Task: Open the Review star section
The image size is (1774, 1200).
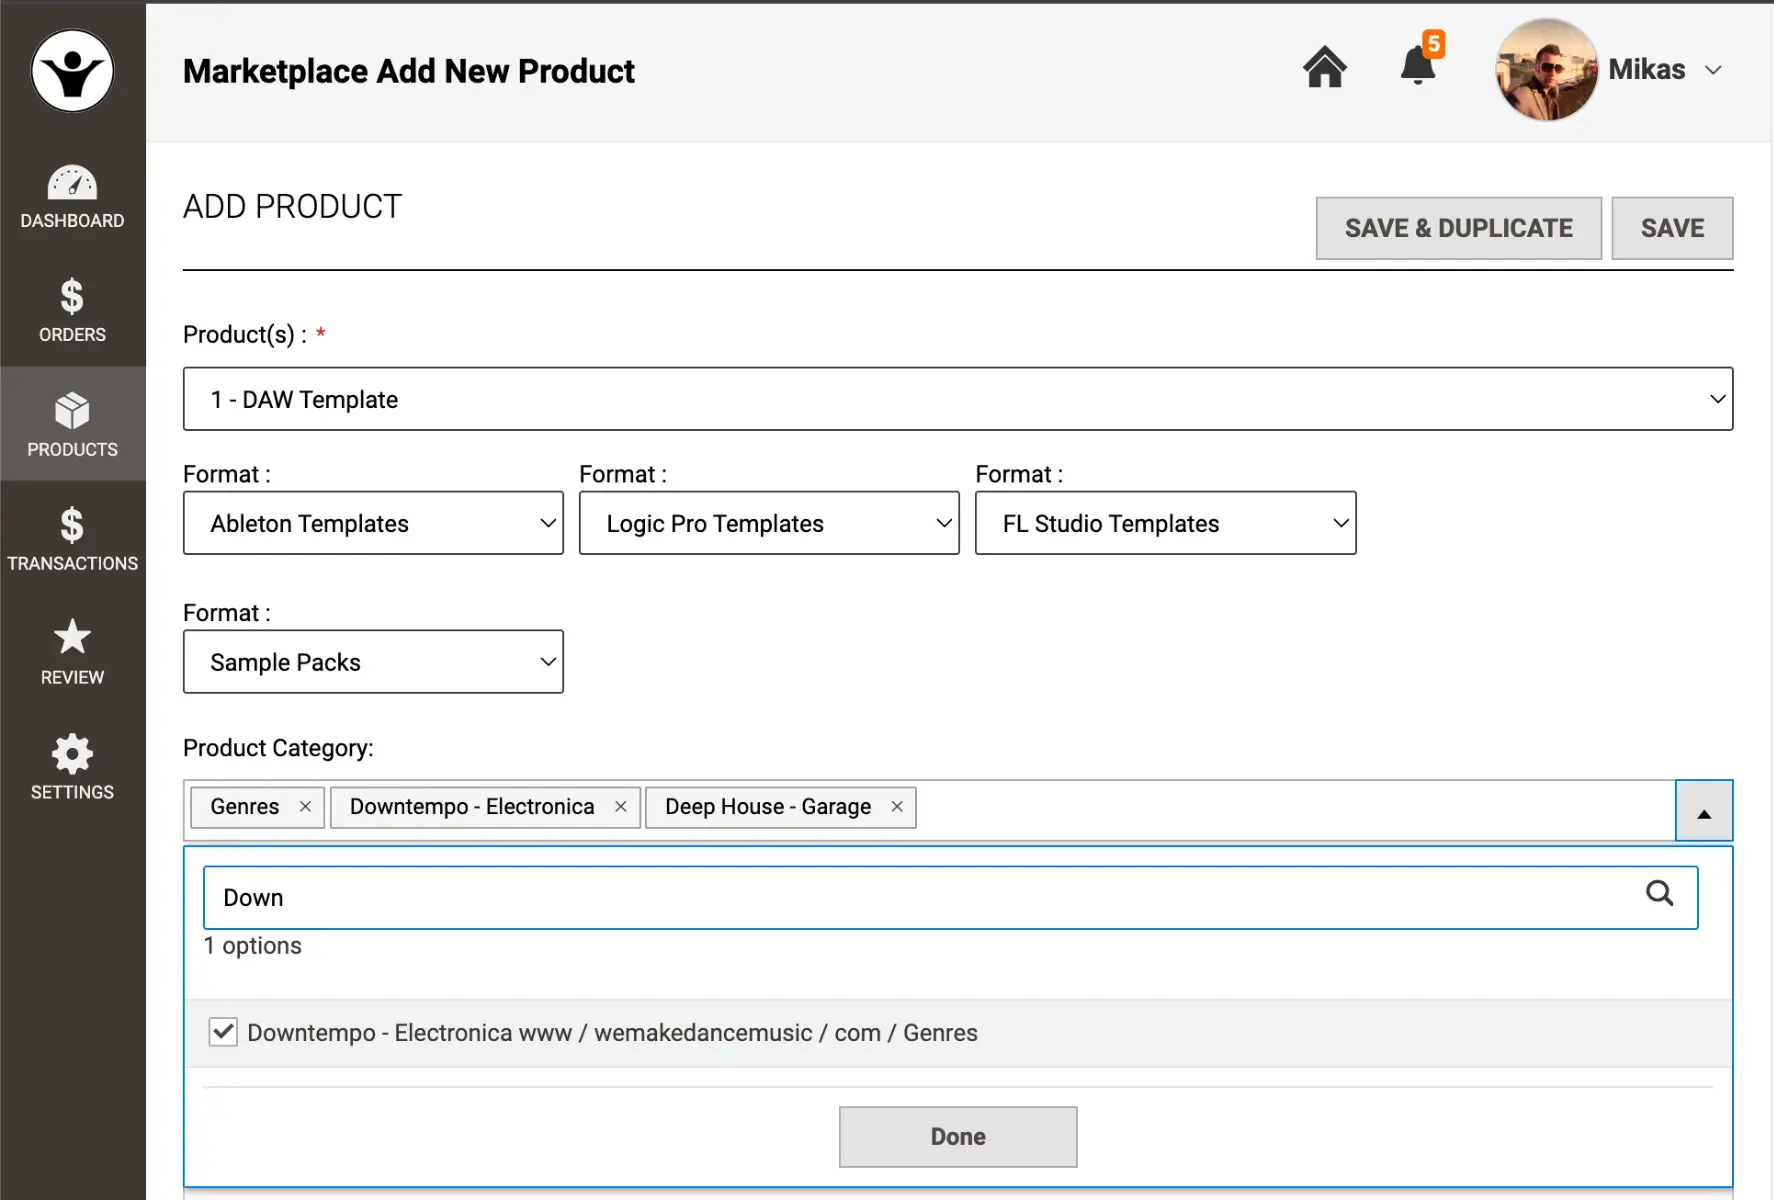Action: point(72,653)
